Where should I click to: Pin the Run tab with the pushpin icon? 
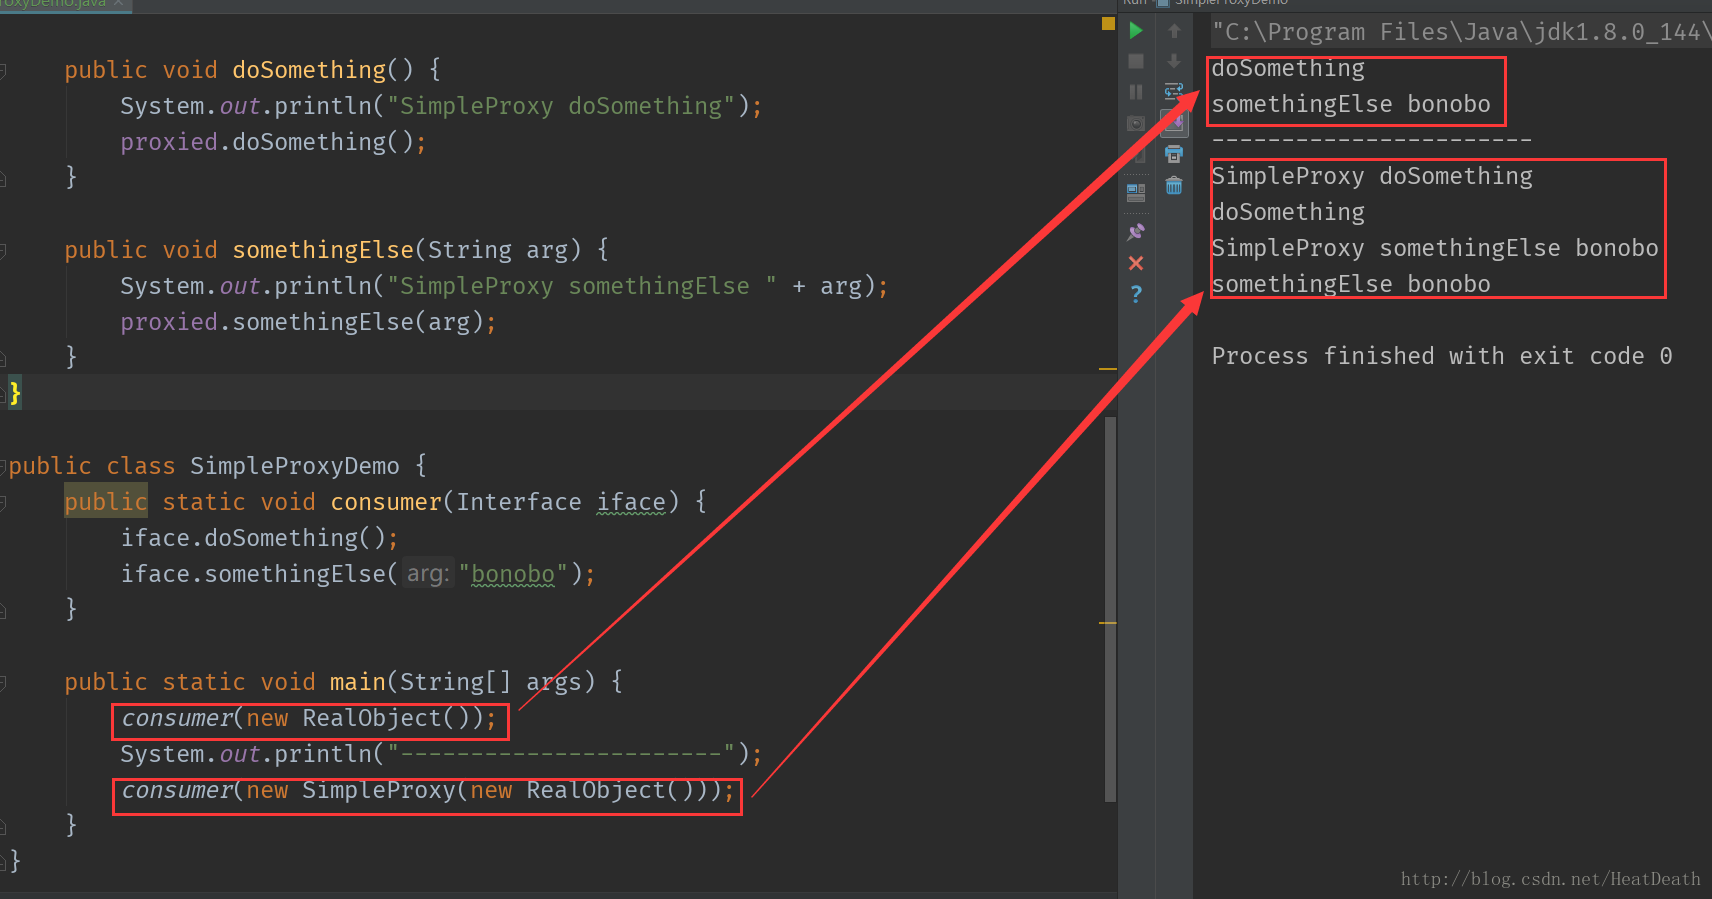coord(1136,232)
